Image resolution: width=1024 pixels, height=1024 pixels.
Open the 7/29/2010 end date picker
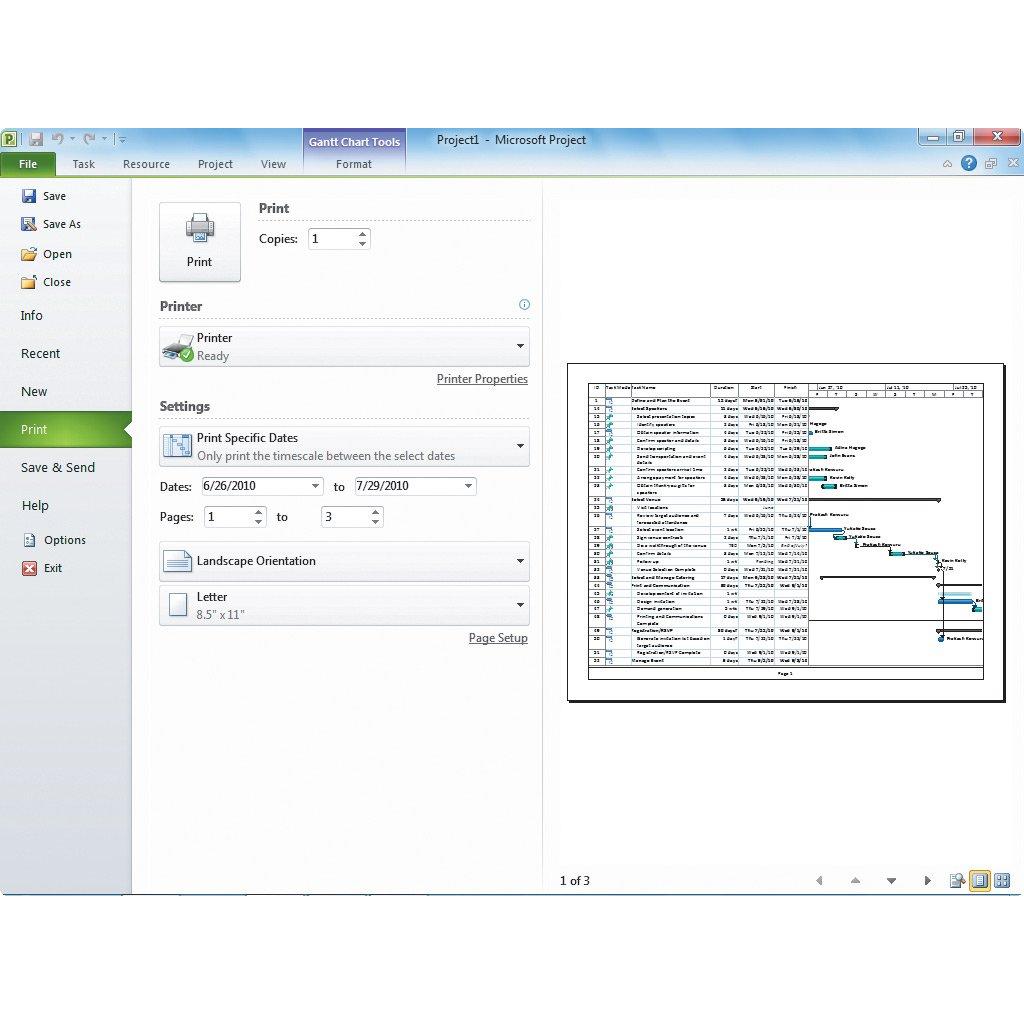point(468,486)
